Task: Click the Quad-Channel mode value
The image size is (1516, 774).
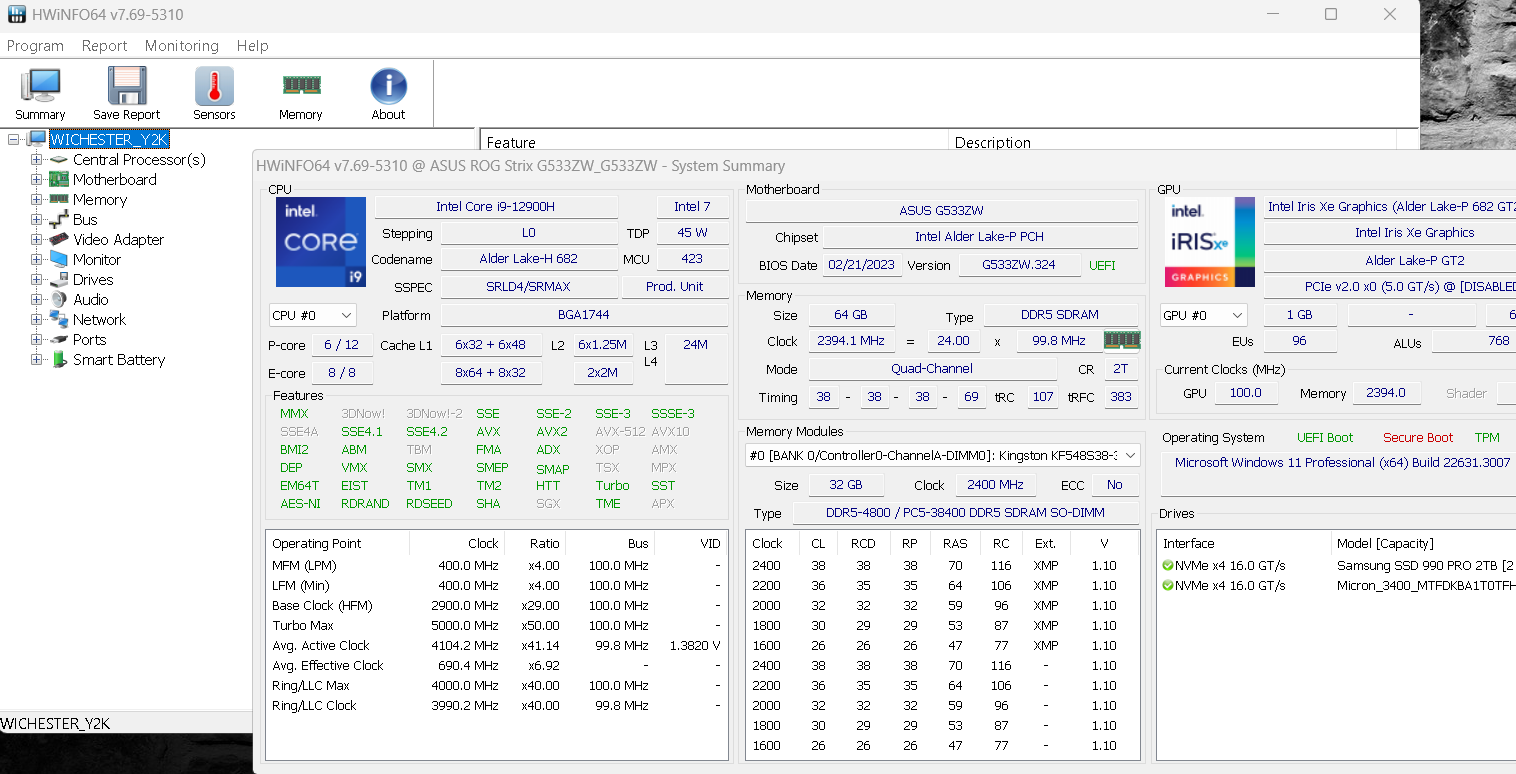Action: point(931,369)
